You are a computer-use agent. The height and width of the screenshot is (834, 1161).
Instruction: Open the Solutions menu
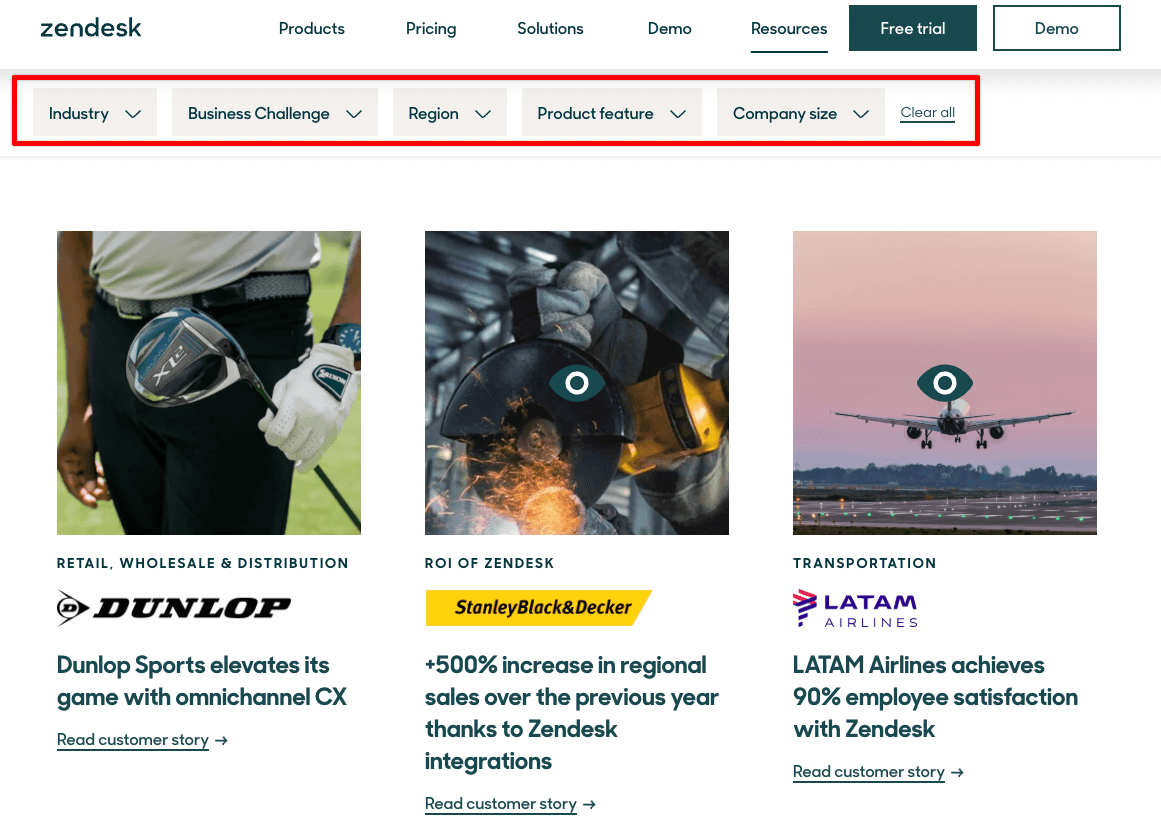pyautogui.click(x=550, y=29)
